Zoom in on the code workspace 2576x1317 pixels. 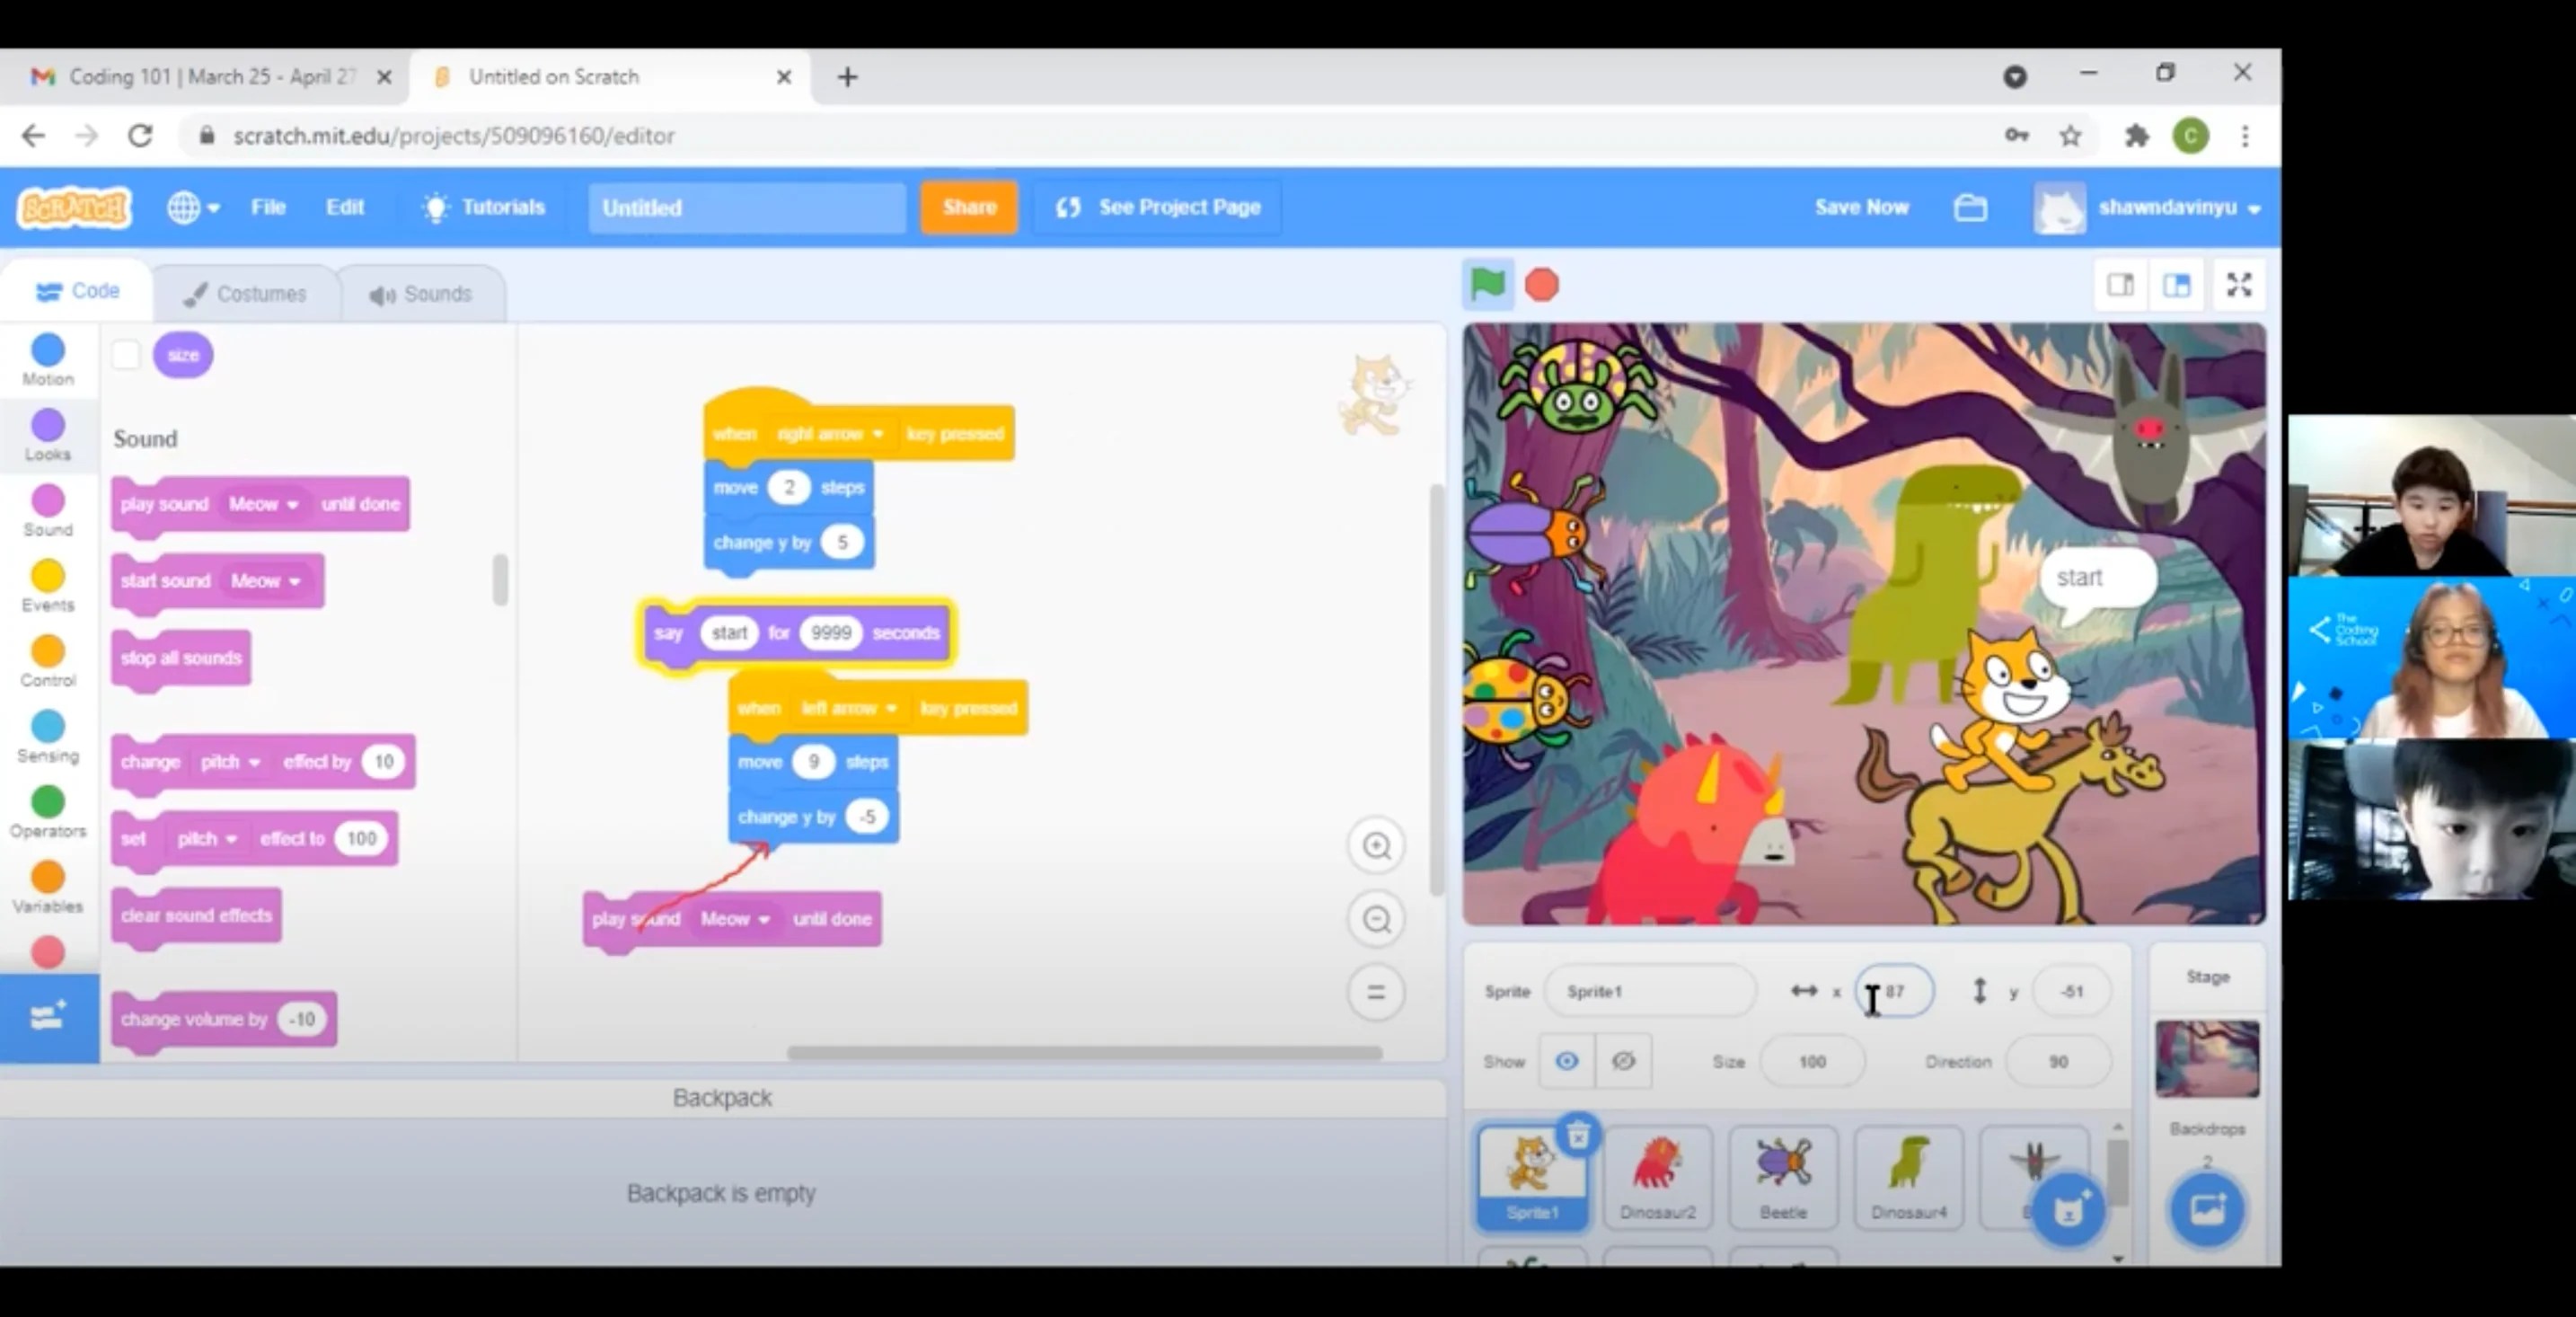[1376, 845]
